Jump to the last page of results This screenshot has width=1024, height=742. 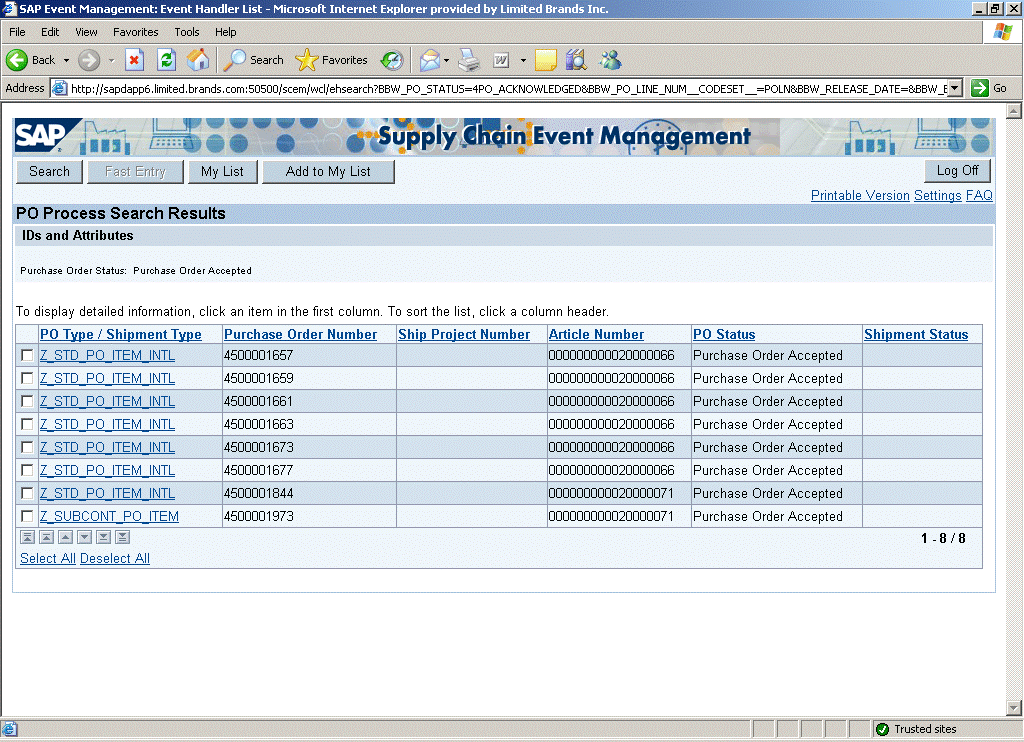[122, 537]
